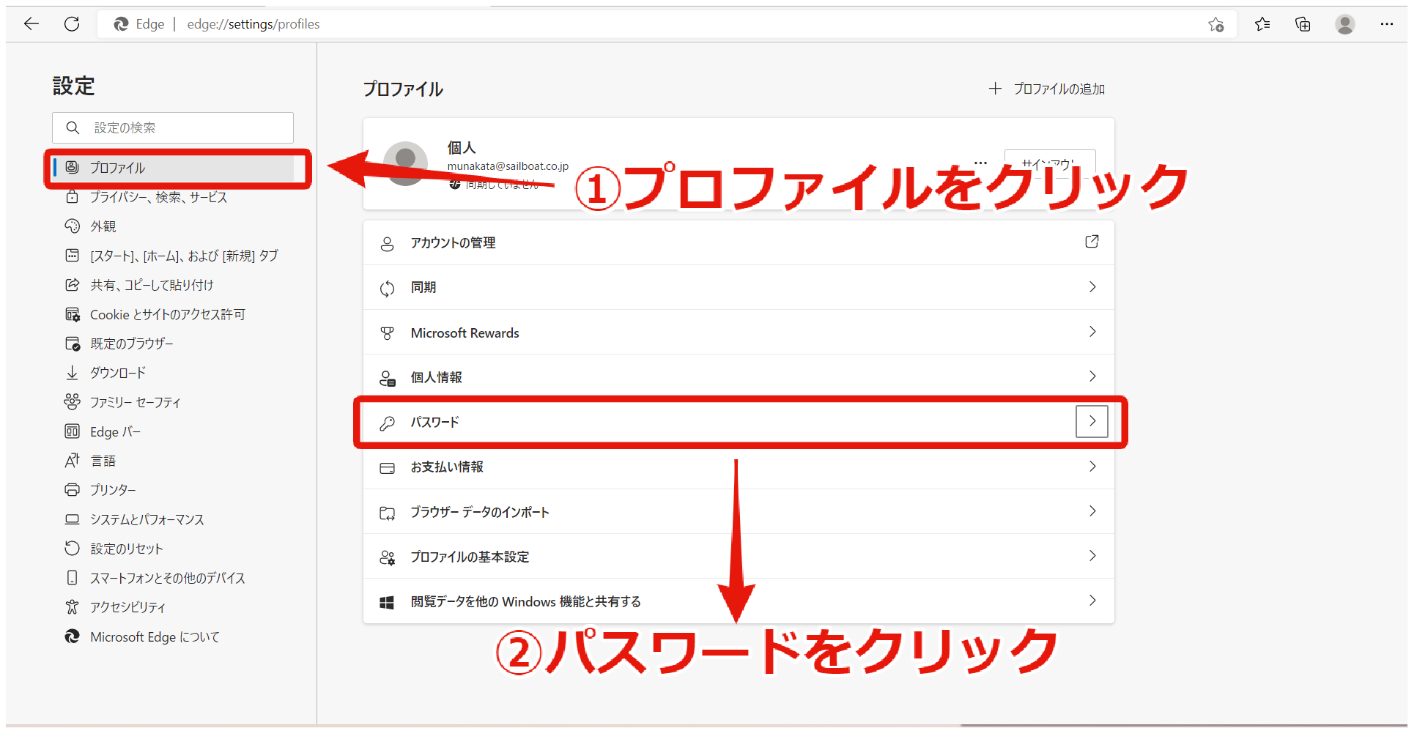Open 共有、コピーして貼り付け settings
This screenshot has height=734, width=1416.
coord(138,285)
